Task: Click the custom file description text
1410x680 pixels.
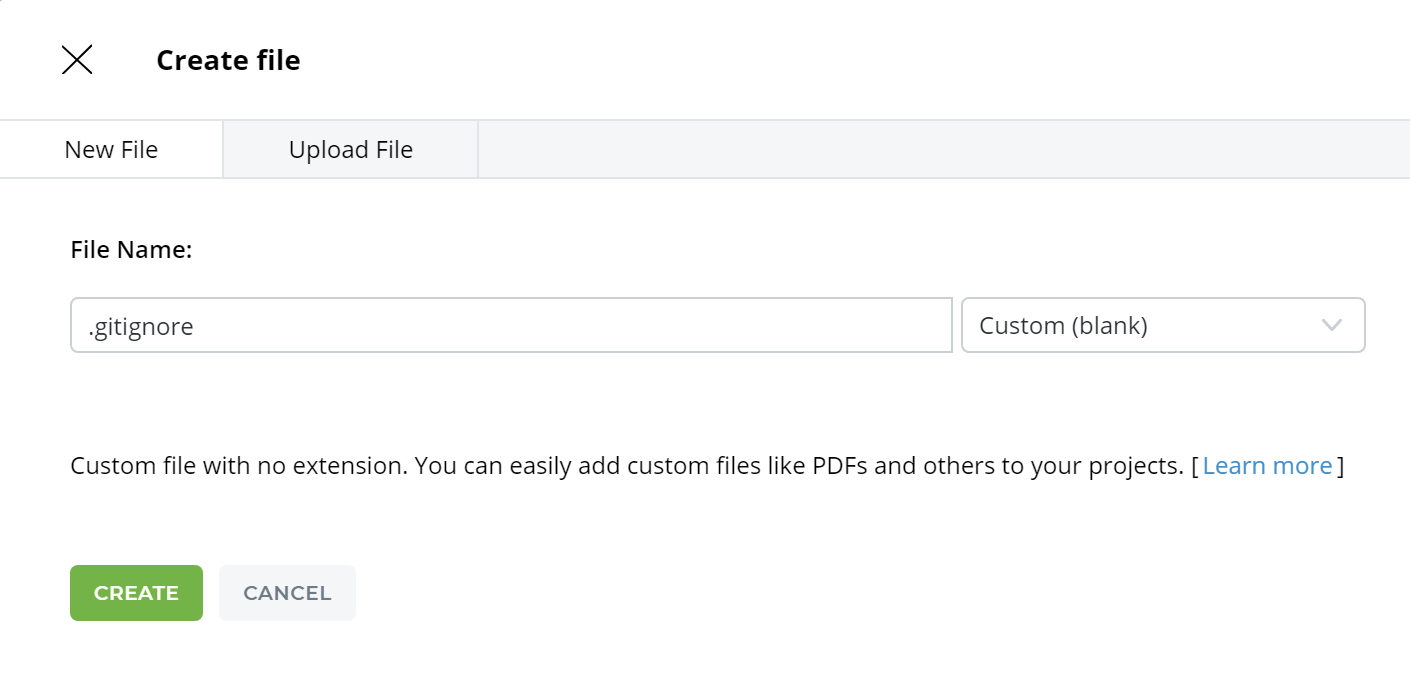Action: pos(626,466)
